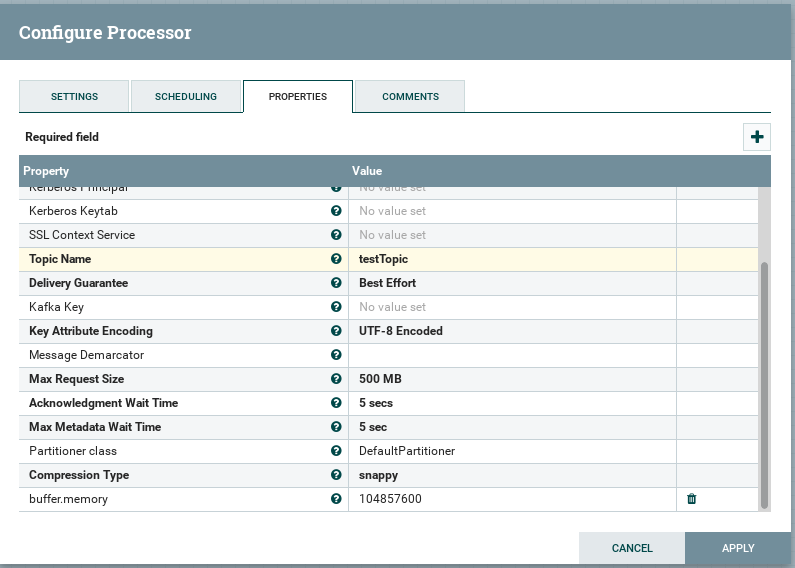Show help for Delivery Guarantee property
Image resolution: width=795 pixels, height=568 pixels.
pyautogui.click(x=336, y=283)
